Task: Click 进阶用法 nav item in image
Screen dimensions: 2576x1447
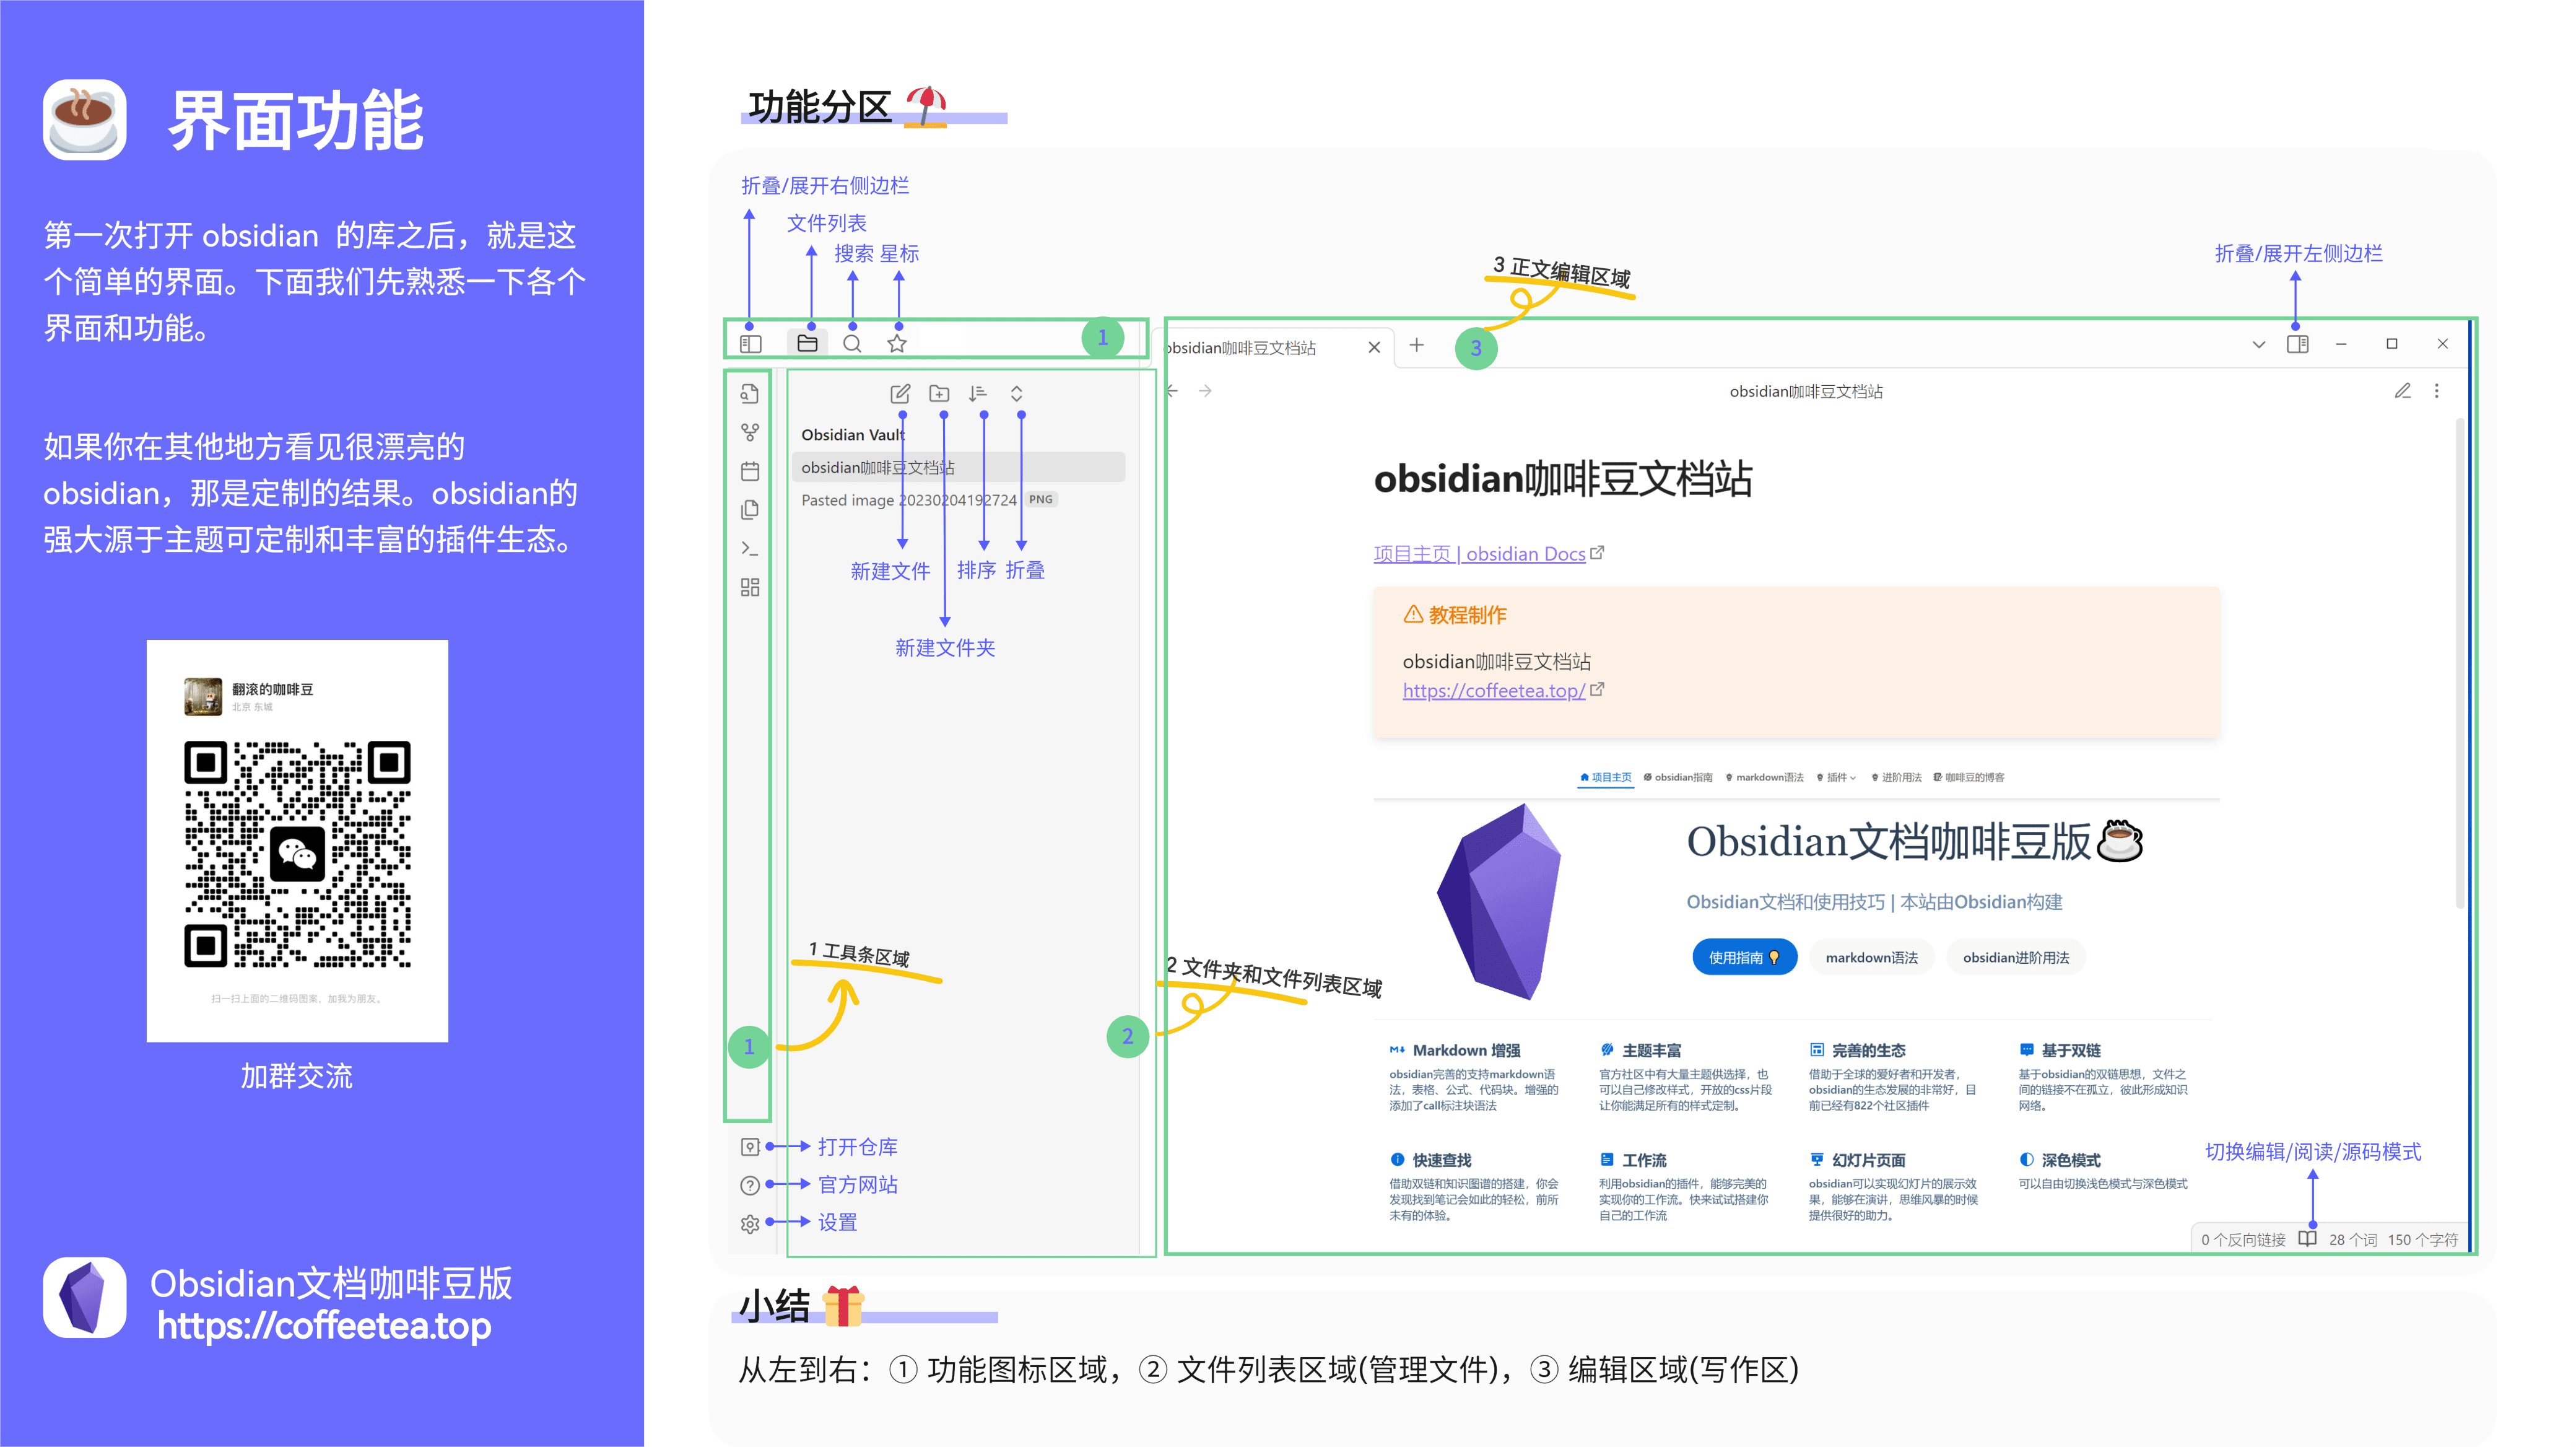Action: coord(1896,777)
